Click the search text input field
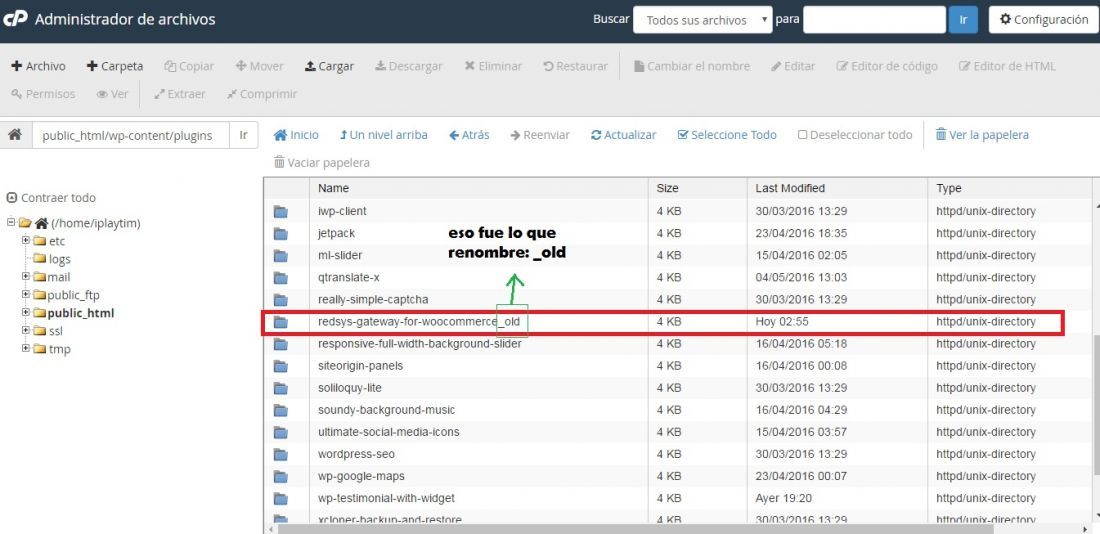The height and width of the screenshot is (534, 1100). pyautogui.click(x=874, y=20)
